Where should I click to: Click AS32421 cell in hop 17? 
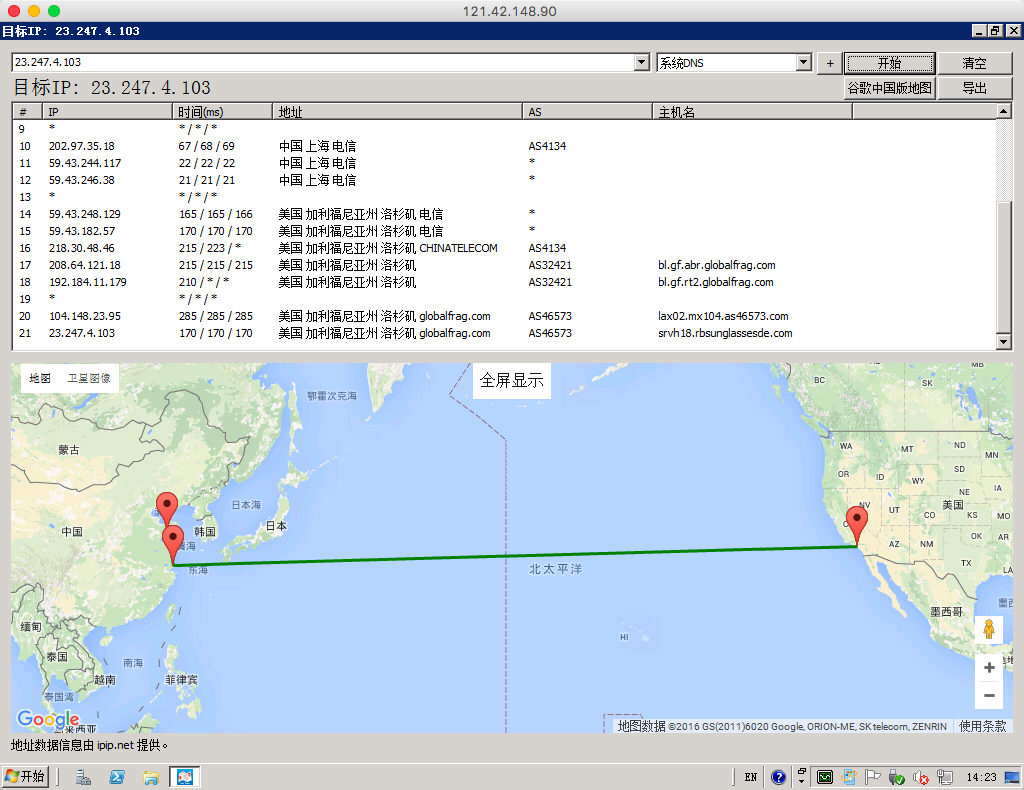[550, 265]
